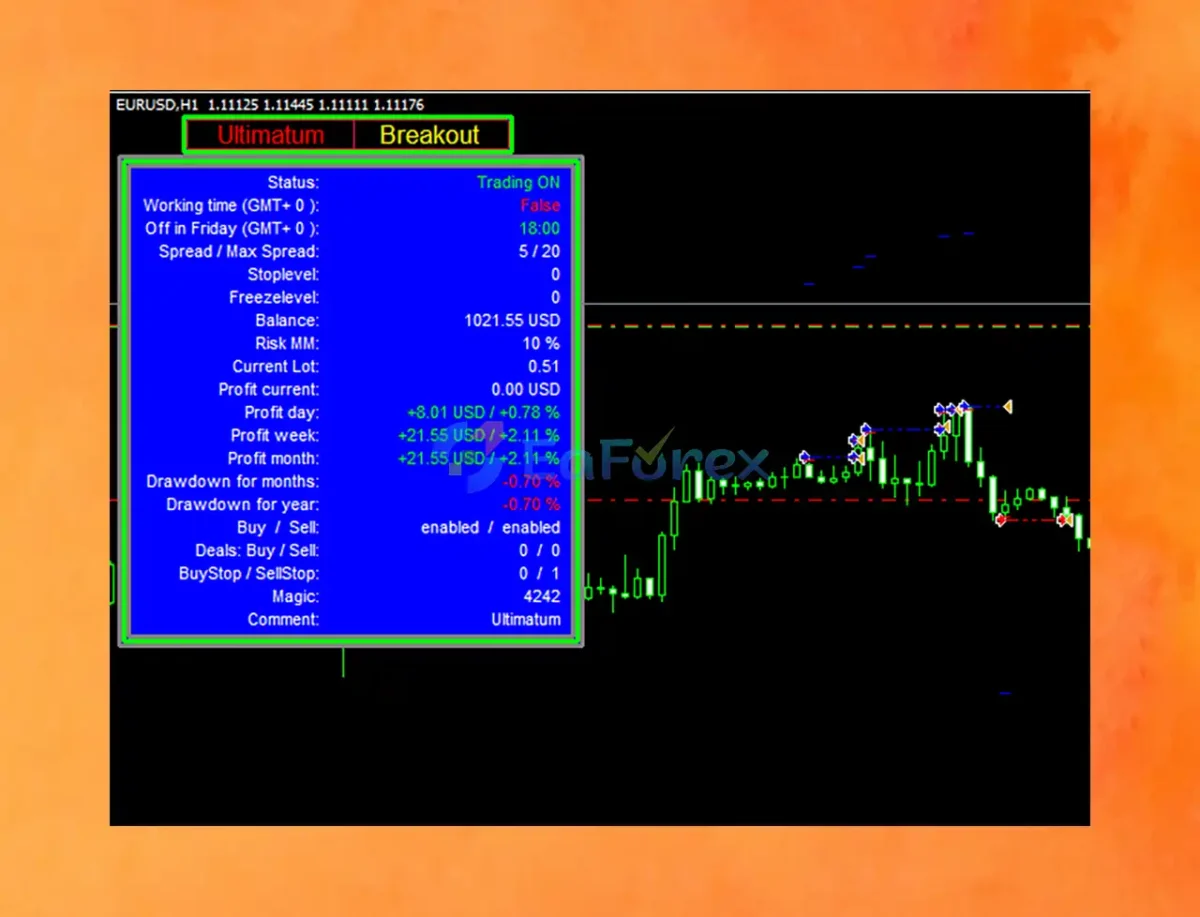Click the 'Balance:' label

coord(287,320)
